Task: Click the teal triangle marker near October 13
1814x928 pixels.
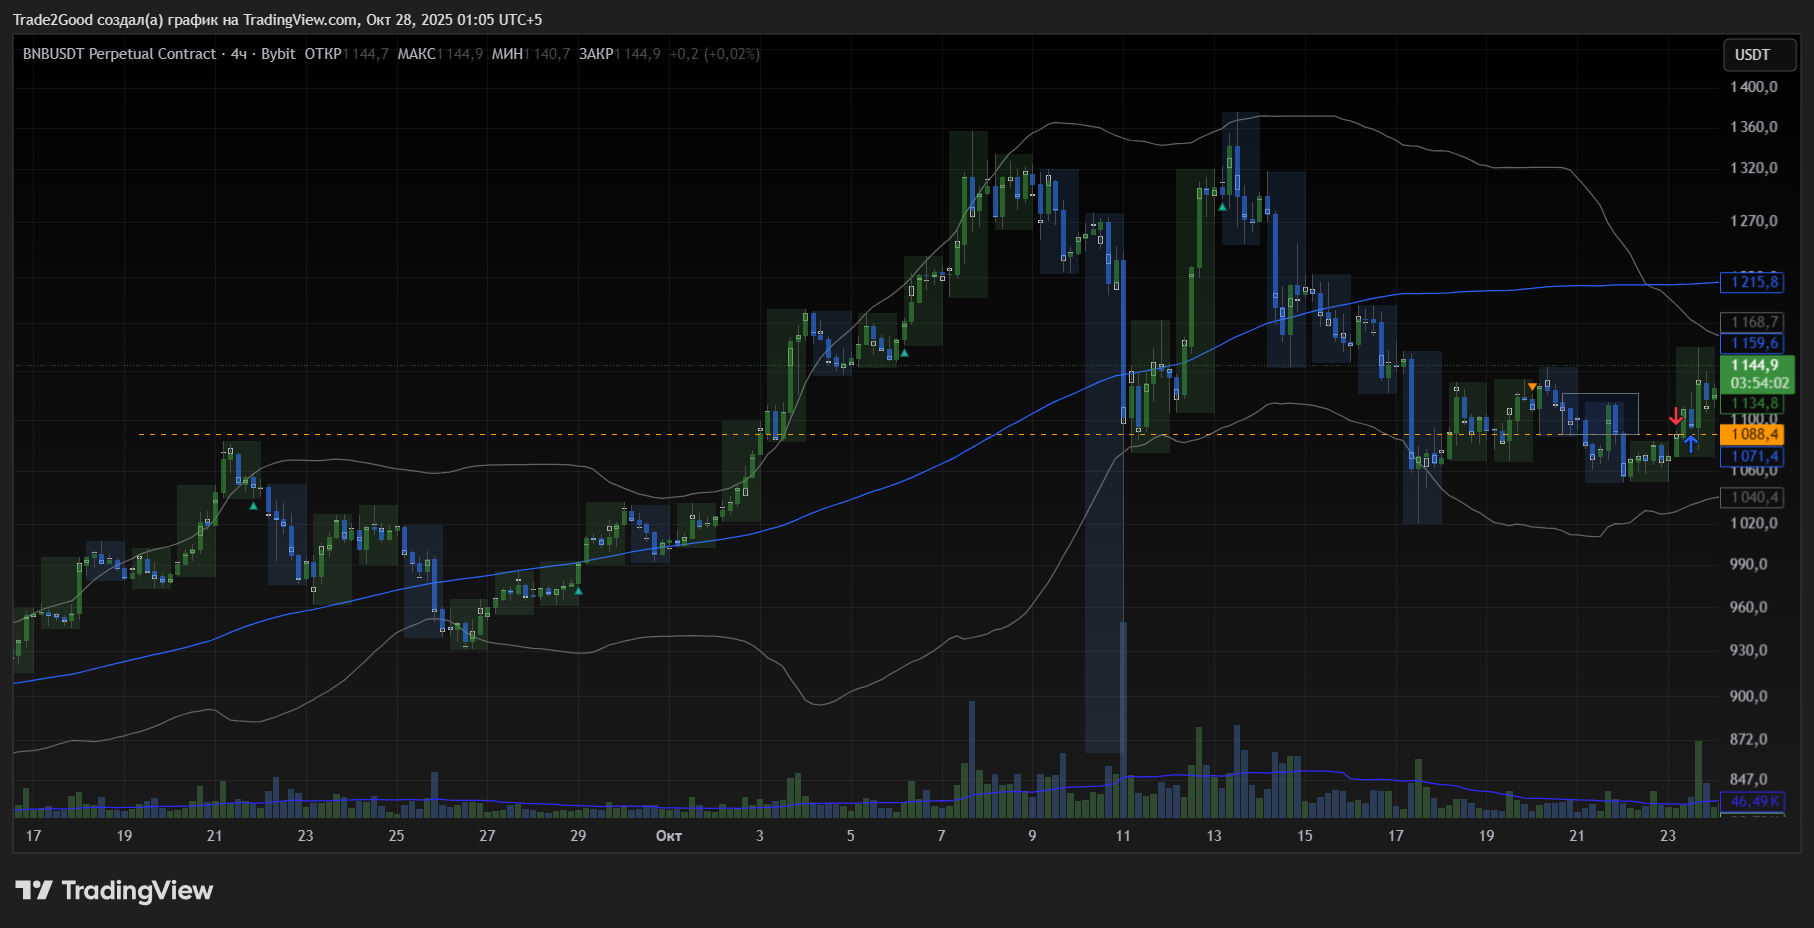Action: (1222, 207)
